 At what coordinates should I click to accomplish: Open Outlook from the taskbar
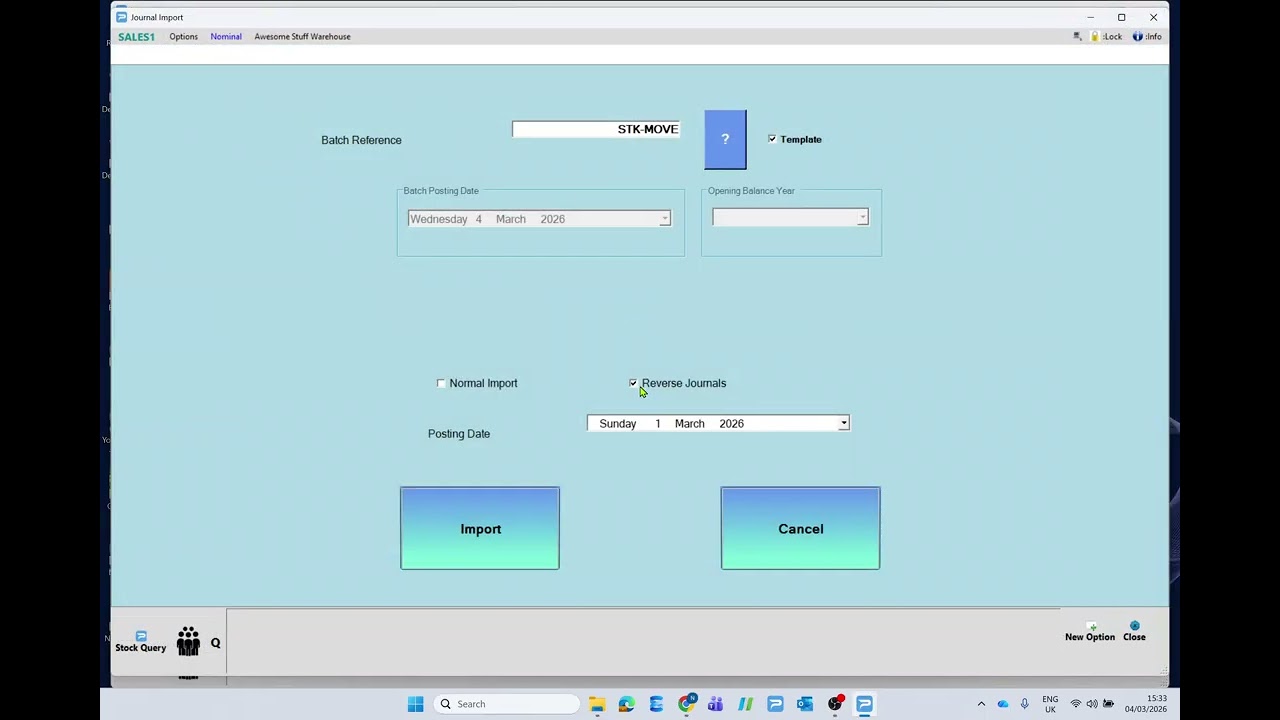[805, 704]
